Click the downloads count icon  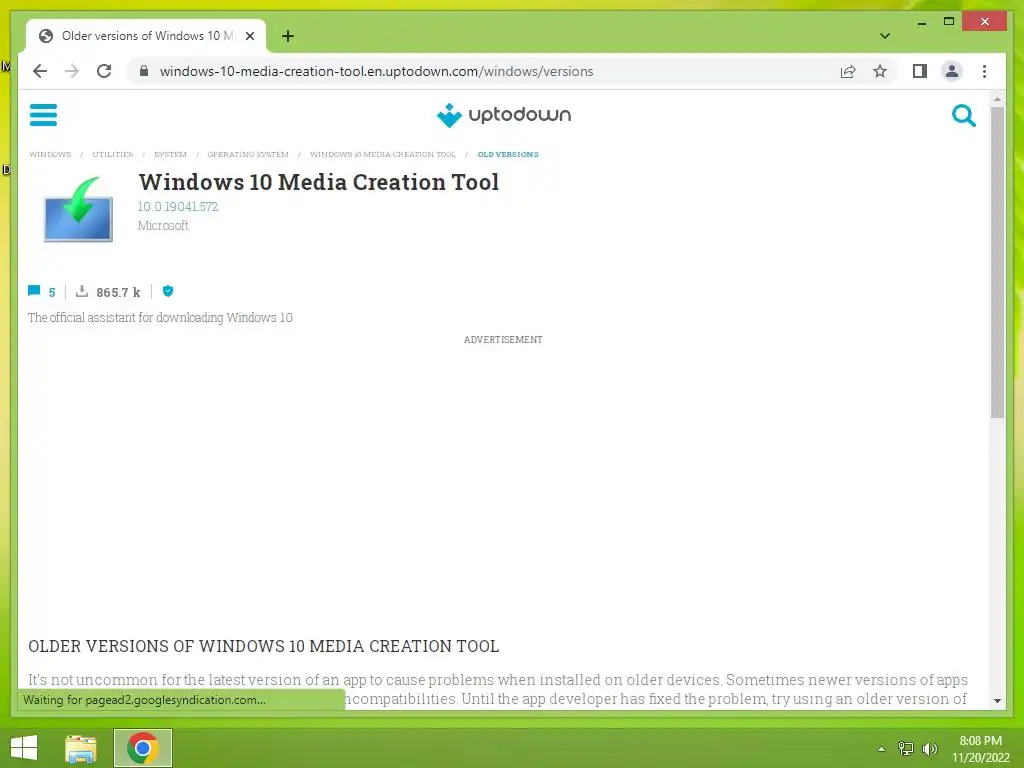[x=82, y=291]
